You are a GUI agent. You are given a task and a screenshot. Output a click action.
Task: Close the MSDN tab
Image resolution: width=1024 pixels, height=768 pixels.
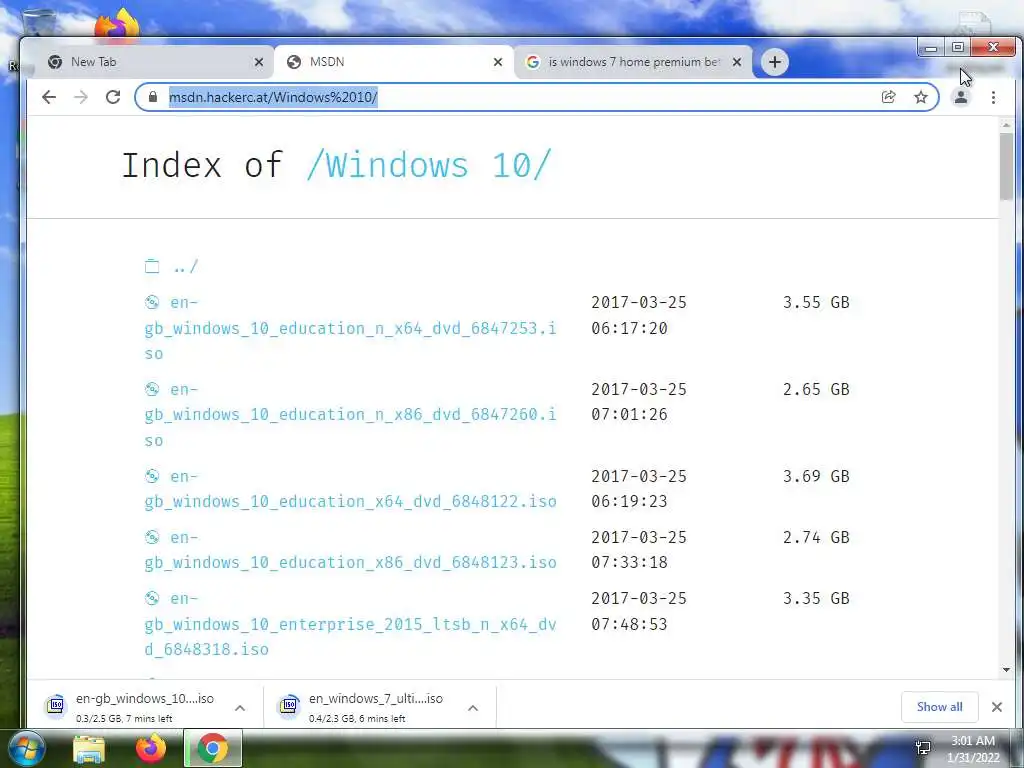pos(498,62)
